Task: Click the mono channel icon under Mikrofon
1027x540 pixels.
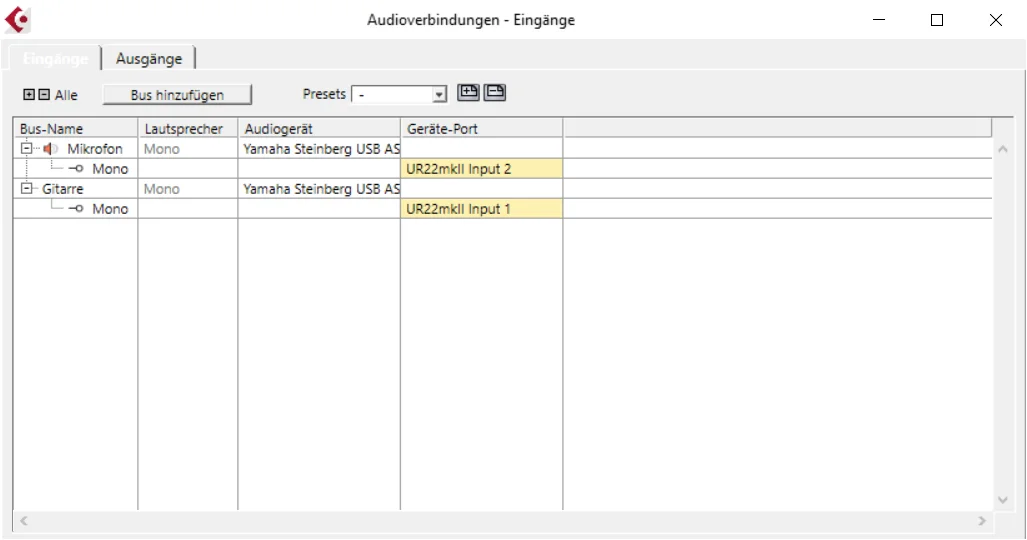Action: click(x=76, y=168)
